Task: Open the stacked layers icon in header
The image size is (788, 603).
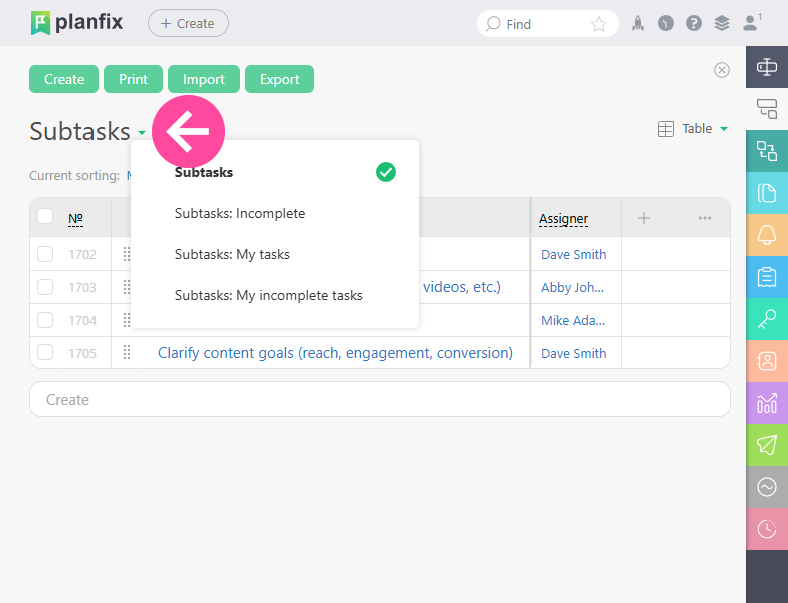Action: click(722, 24)
